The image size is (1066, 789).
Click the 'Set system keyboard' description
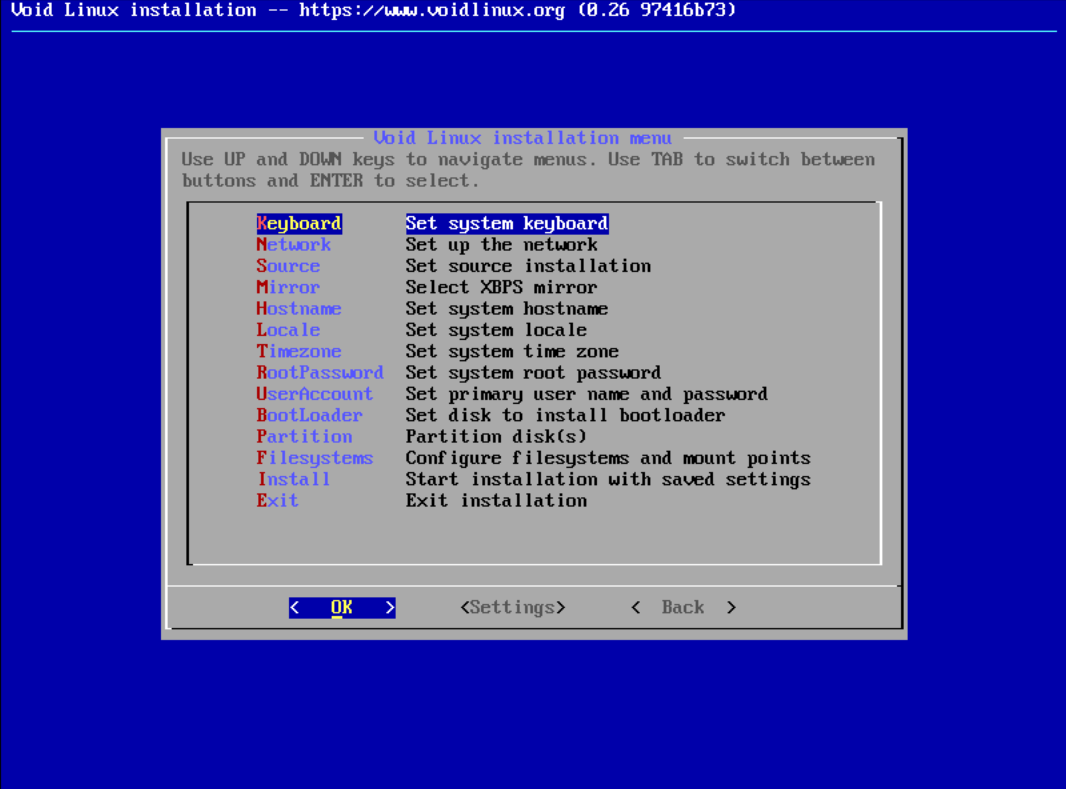point(506,224)
